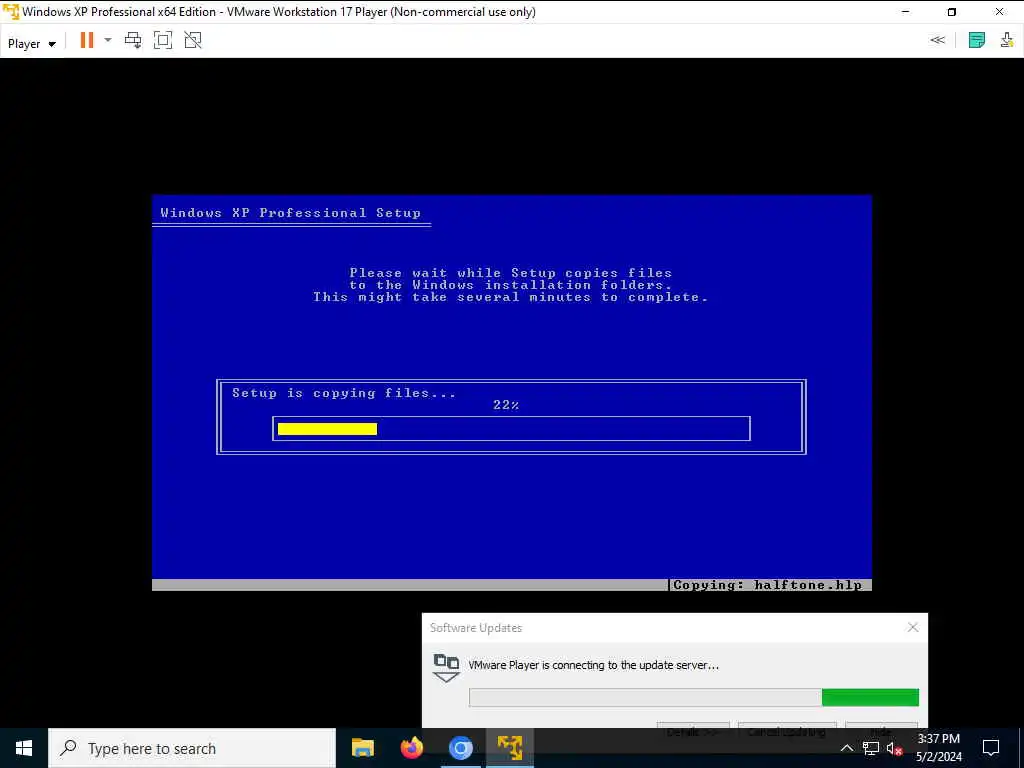Pause the virtual machine with the orange pause button
This screenshot has height=768, width=1024.
click(x=87, y=40)
